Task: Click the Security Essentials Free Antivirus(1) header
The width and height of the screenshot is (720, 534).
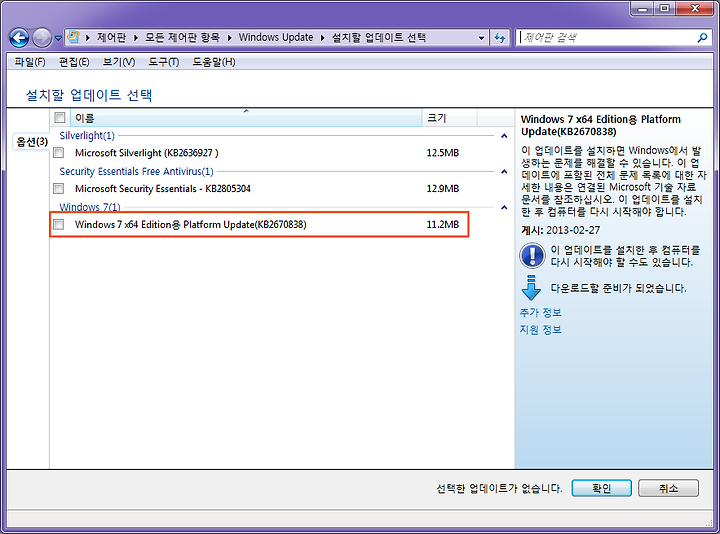Action: coord(136,171)
